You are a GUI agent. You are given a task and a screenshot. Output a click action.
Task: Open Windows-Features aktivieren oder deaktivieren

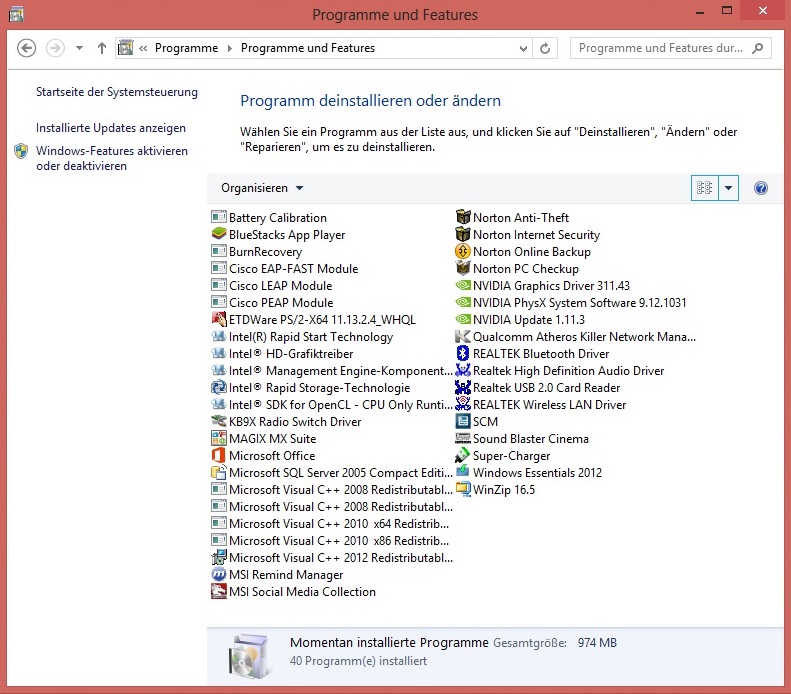click(x=111, y=158)
